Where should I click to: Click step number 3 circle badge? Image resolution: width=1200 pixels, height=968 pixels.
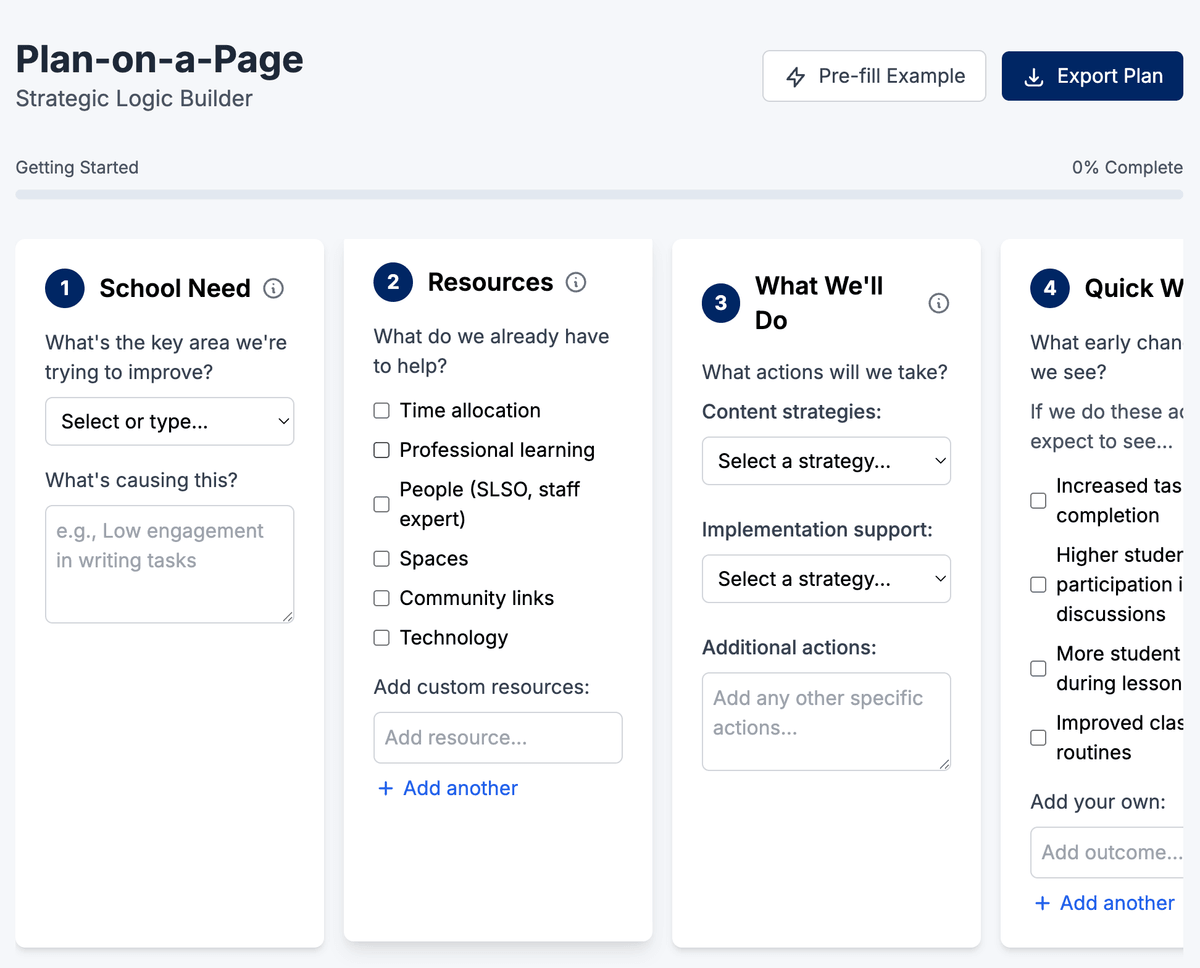721,303
